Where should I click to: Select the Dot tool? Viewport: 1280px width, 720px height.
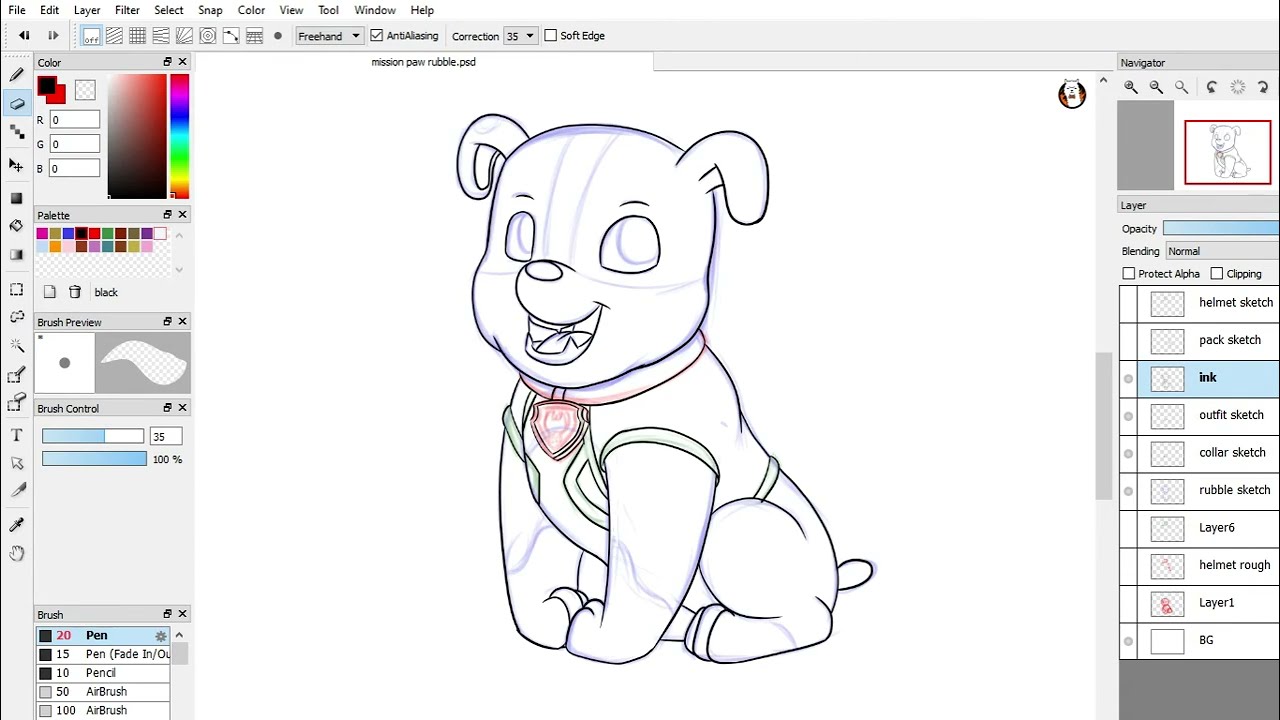click(16, 133)
